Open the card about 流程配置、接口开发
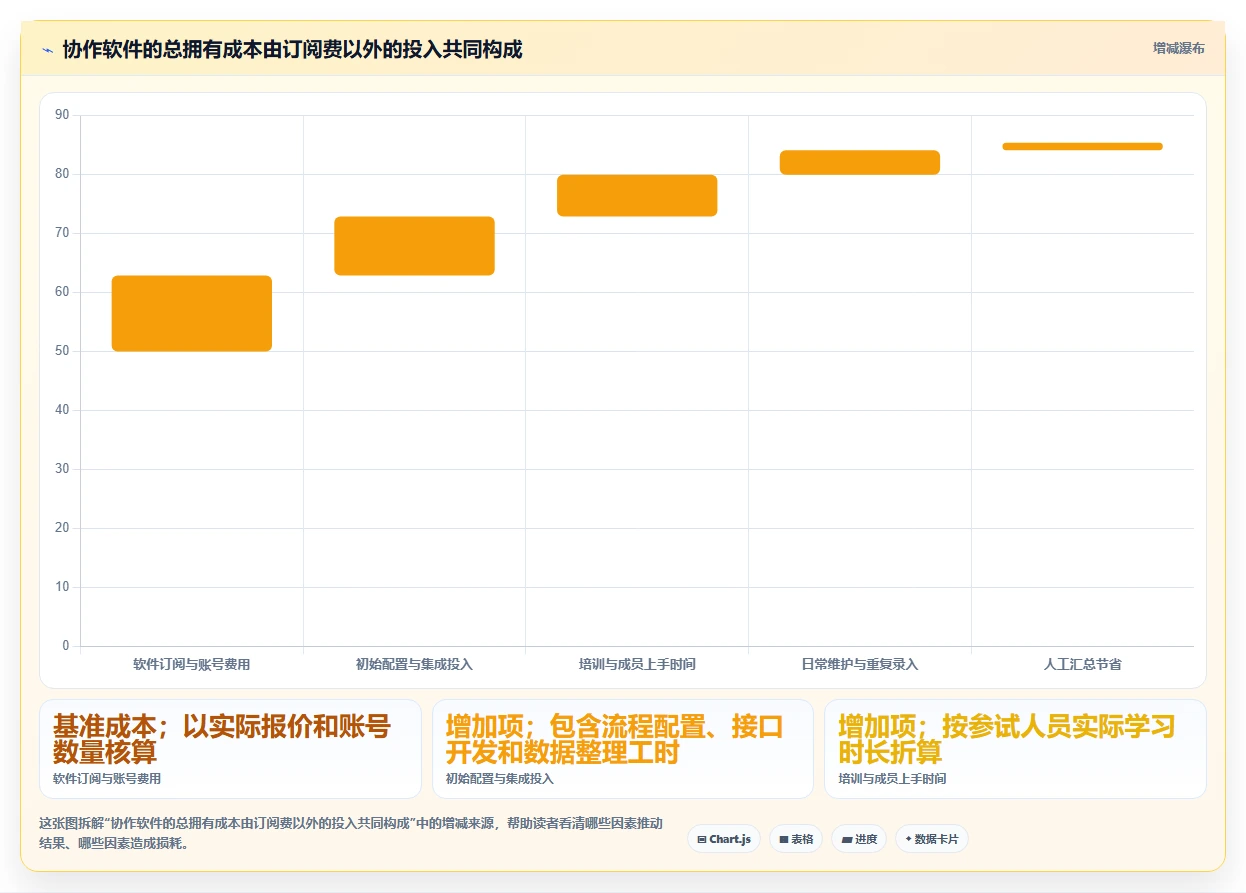This screenshot has width=1246, height=893. [622, 749]
